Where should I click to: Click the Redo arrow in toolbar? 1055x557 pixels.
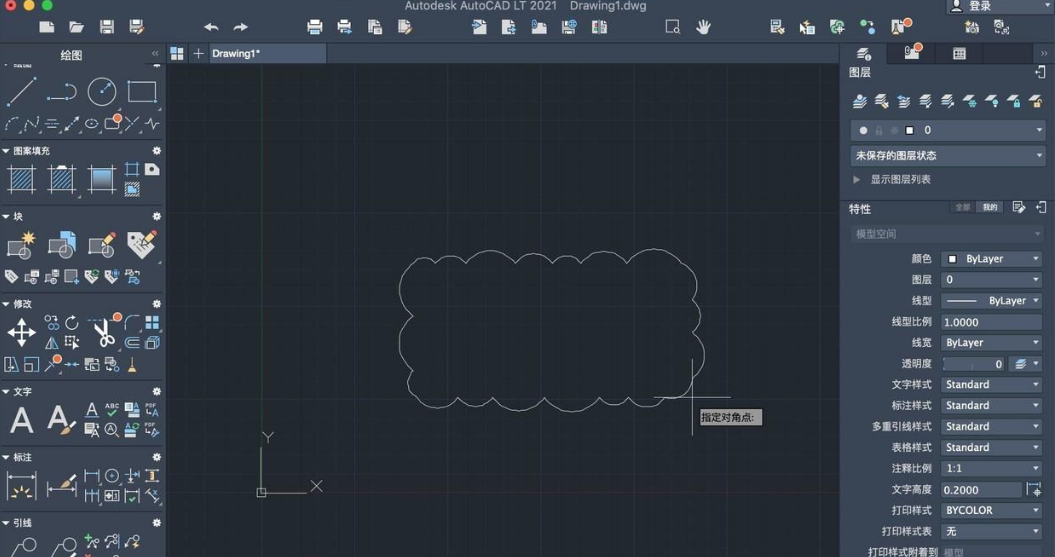coord(240,27)
